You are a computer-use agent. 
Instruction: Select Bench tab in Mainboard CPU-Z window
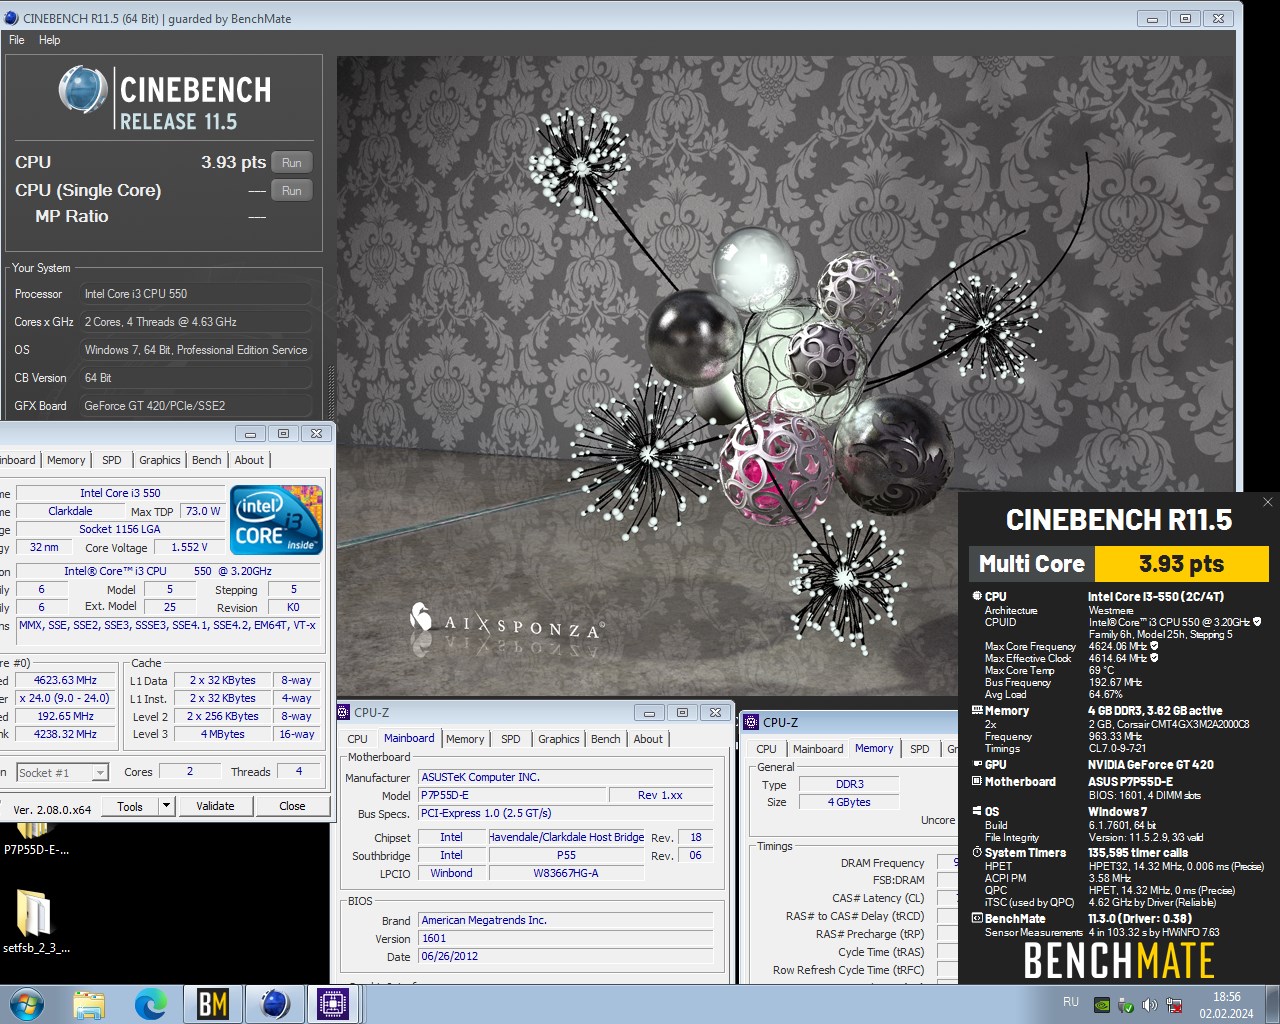tap(606, 739)
